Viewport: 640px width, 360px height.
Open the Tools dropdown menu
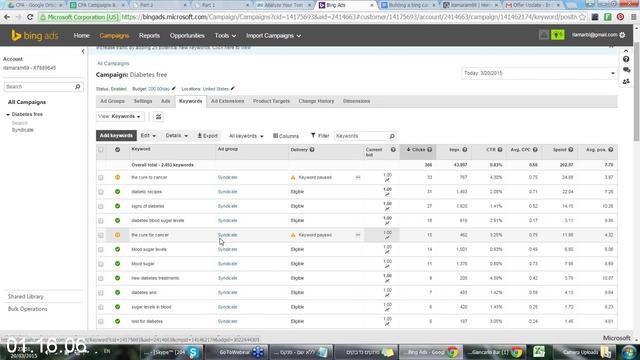pos(225,36)
